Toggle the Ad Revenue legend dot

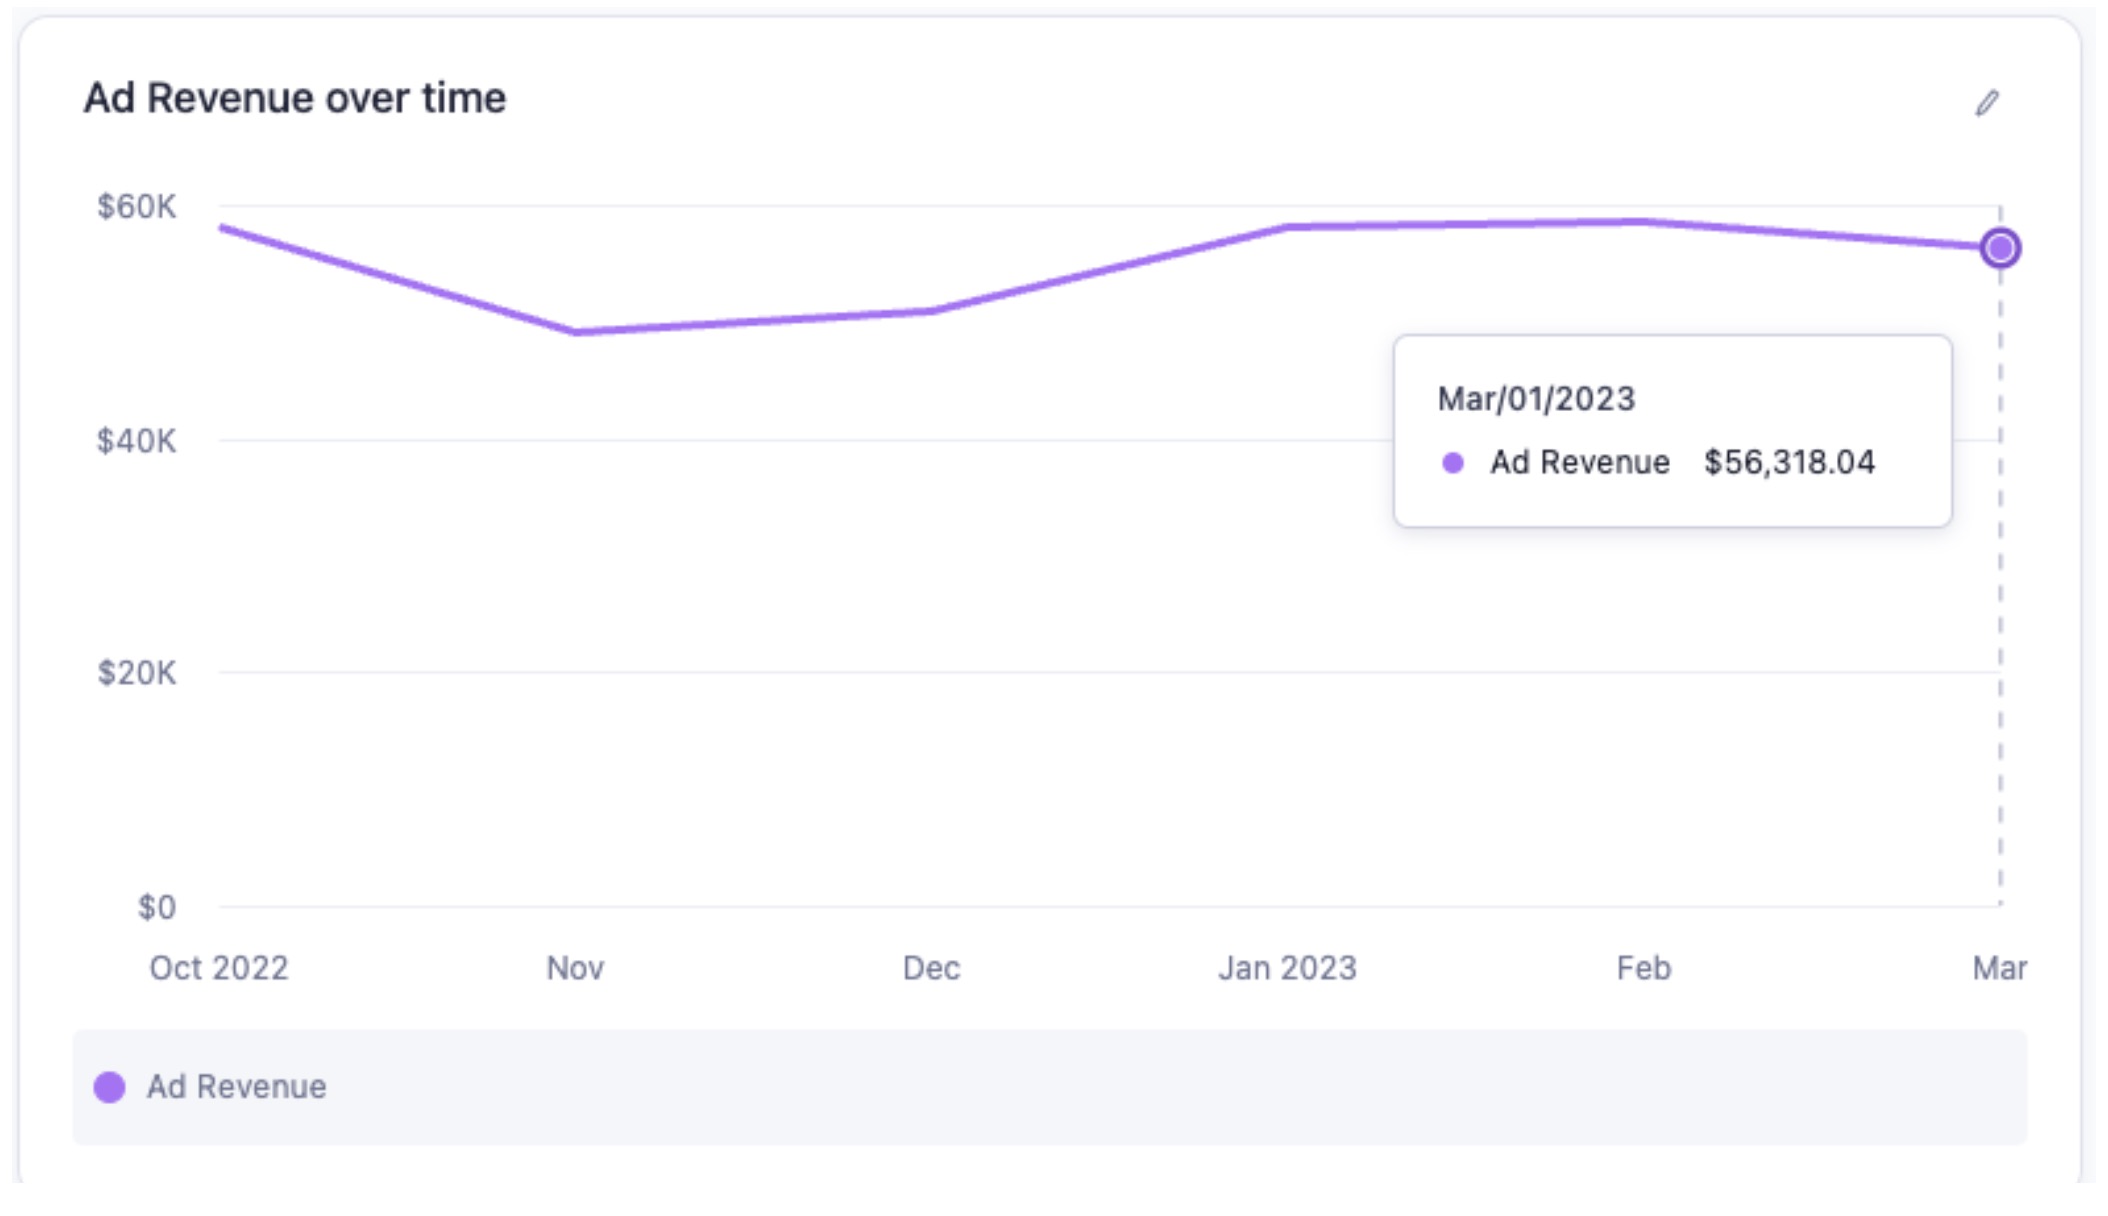[109, 1087]
